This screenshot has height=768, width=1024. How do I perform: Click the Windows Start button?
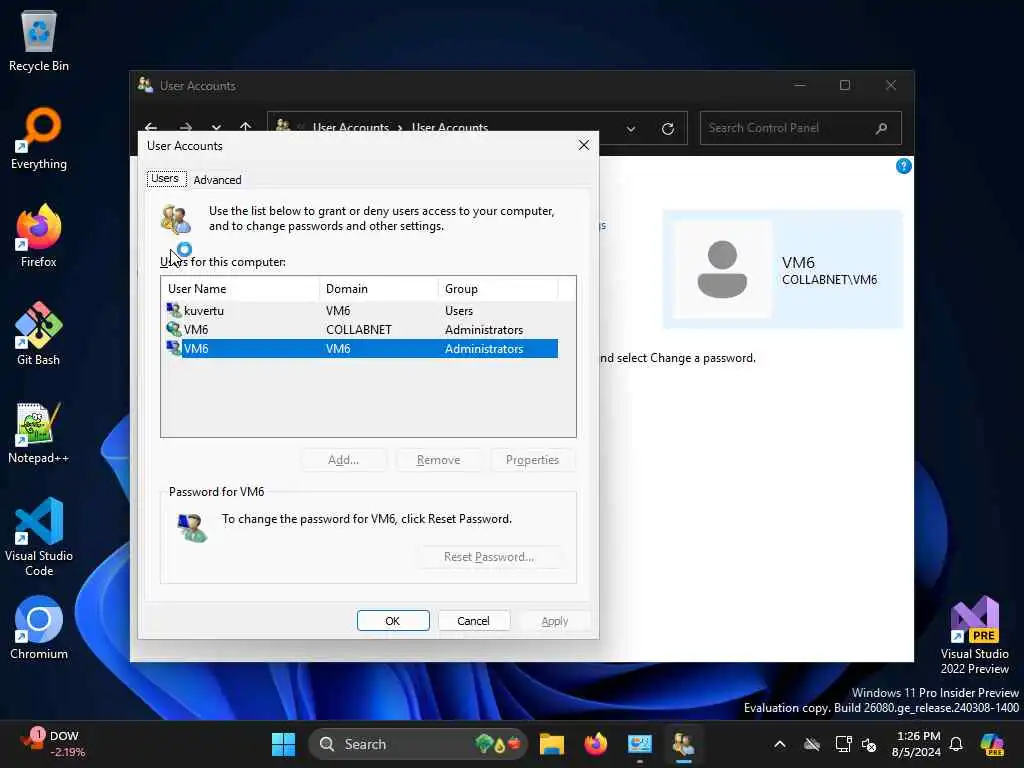point(283,744)
